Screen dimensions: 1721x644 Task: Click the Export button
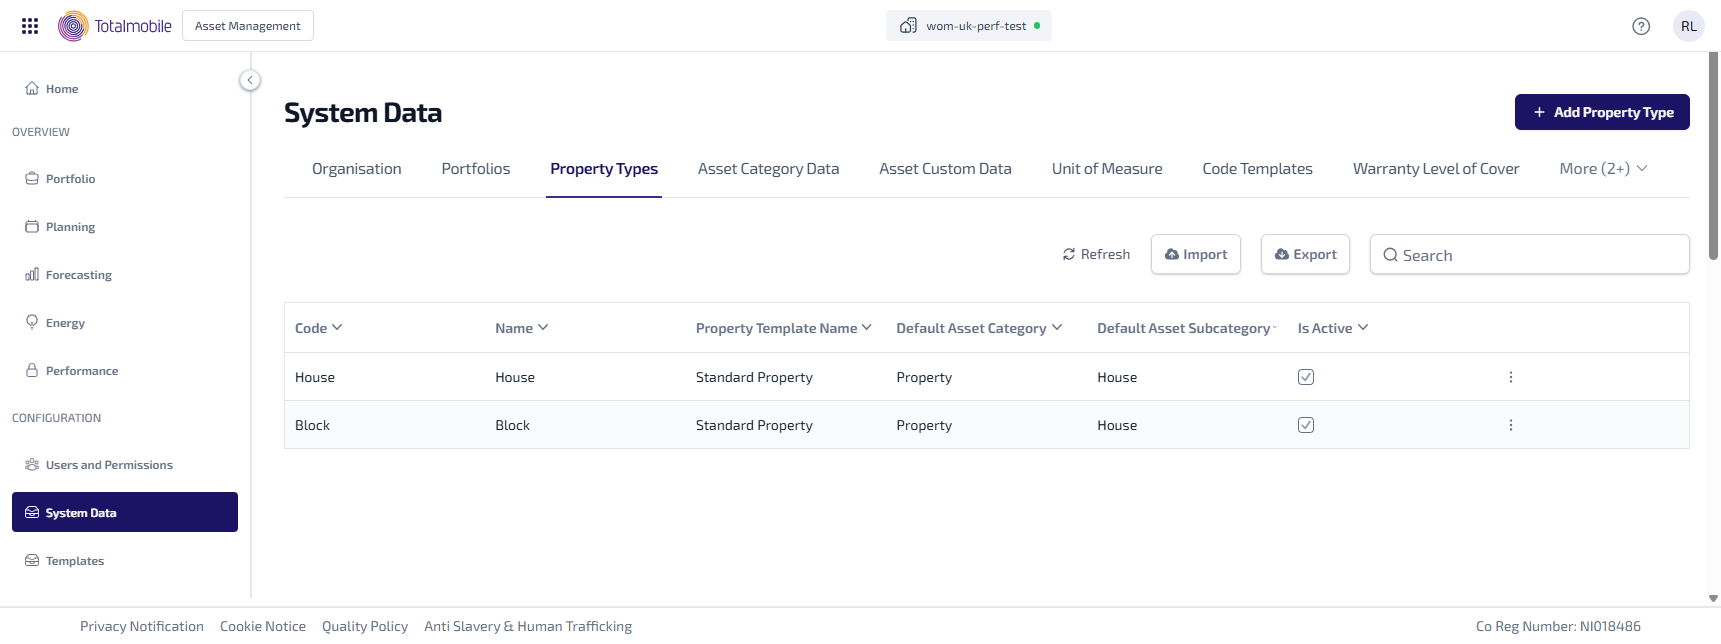pyautogui.click(x=1305, y=255)
